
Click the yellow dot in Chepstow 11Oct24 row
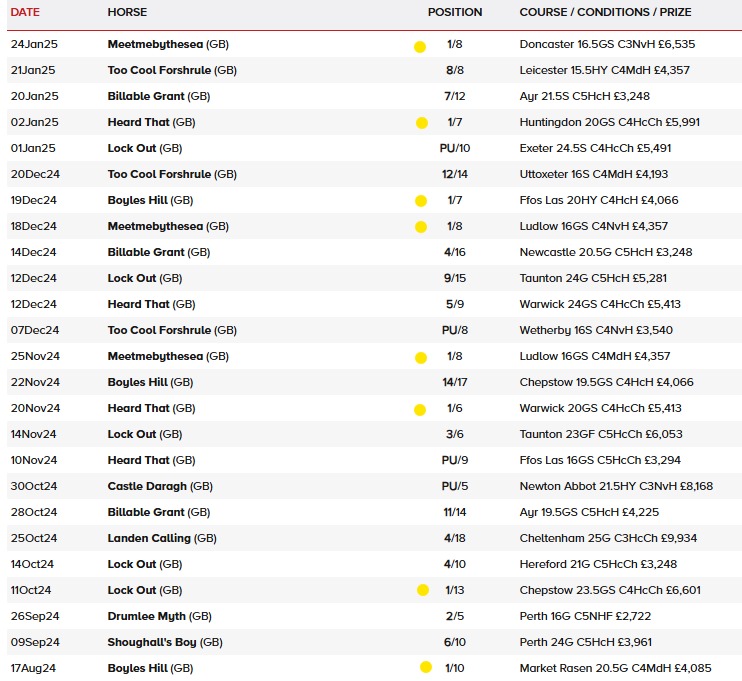(x=423, y=590)
